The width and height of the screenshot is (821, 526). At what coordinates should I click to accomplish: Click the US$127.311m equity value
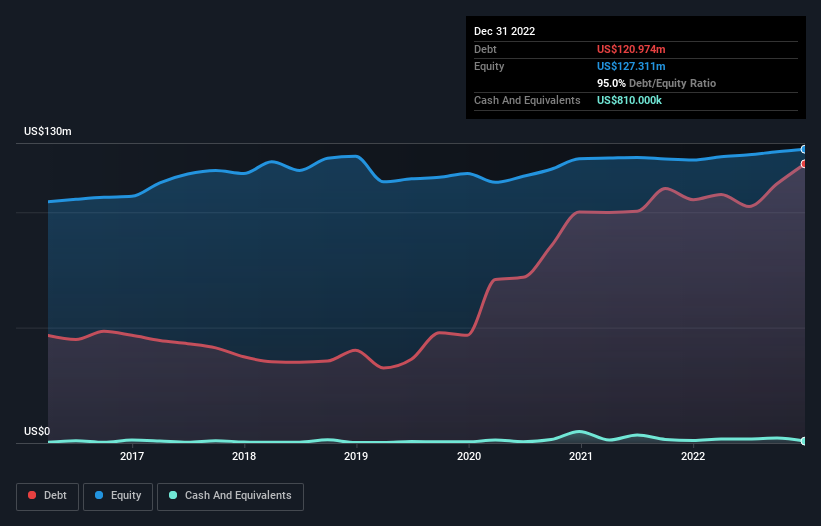point(631,66)
